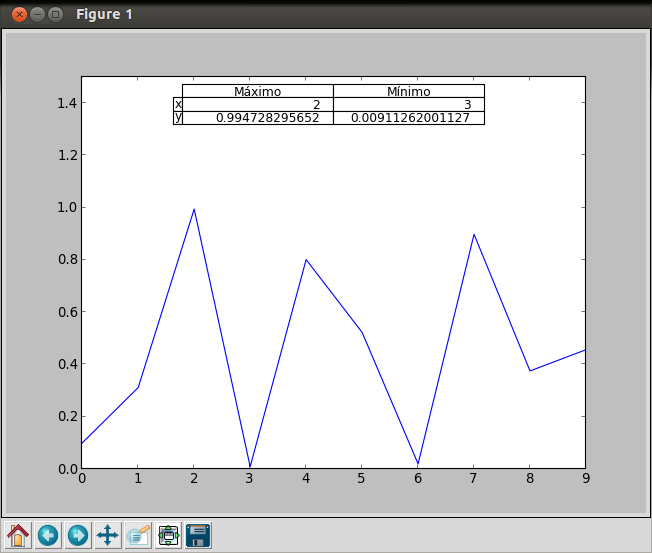Click the Mínimo table header cell
652x553 pixels.
(409, 91)
